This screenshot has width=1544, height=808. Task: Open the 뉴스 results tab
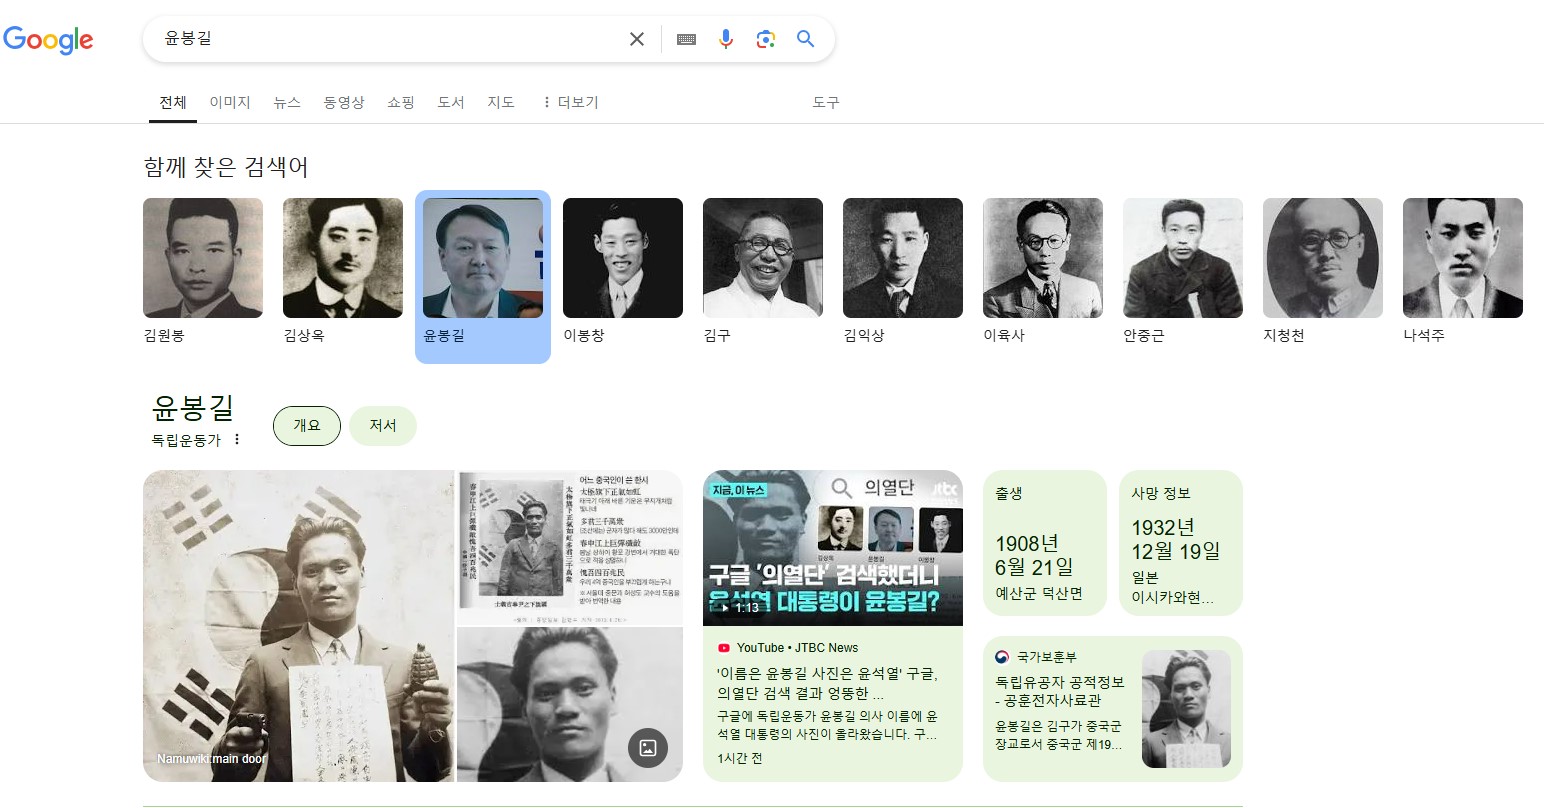coord(287,102)
